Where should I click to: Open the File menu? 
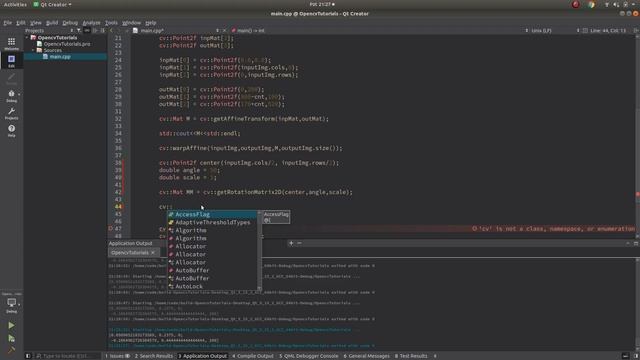coord(8,23)
